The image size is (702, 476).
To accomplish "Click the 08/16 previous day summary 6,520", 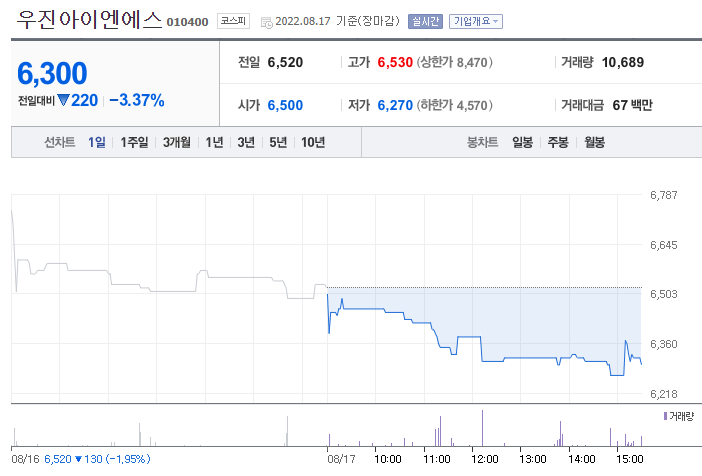I will pos(58,459).
